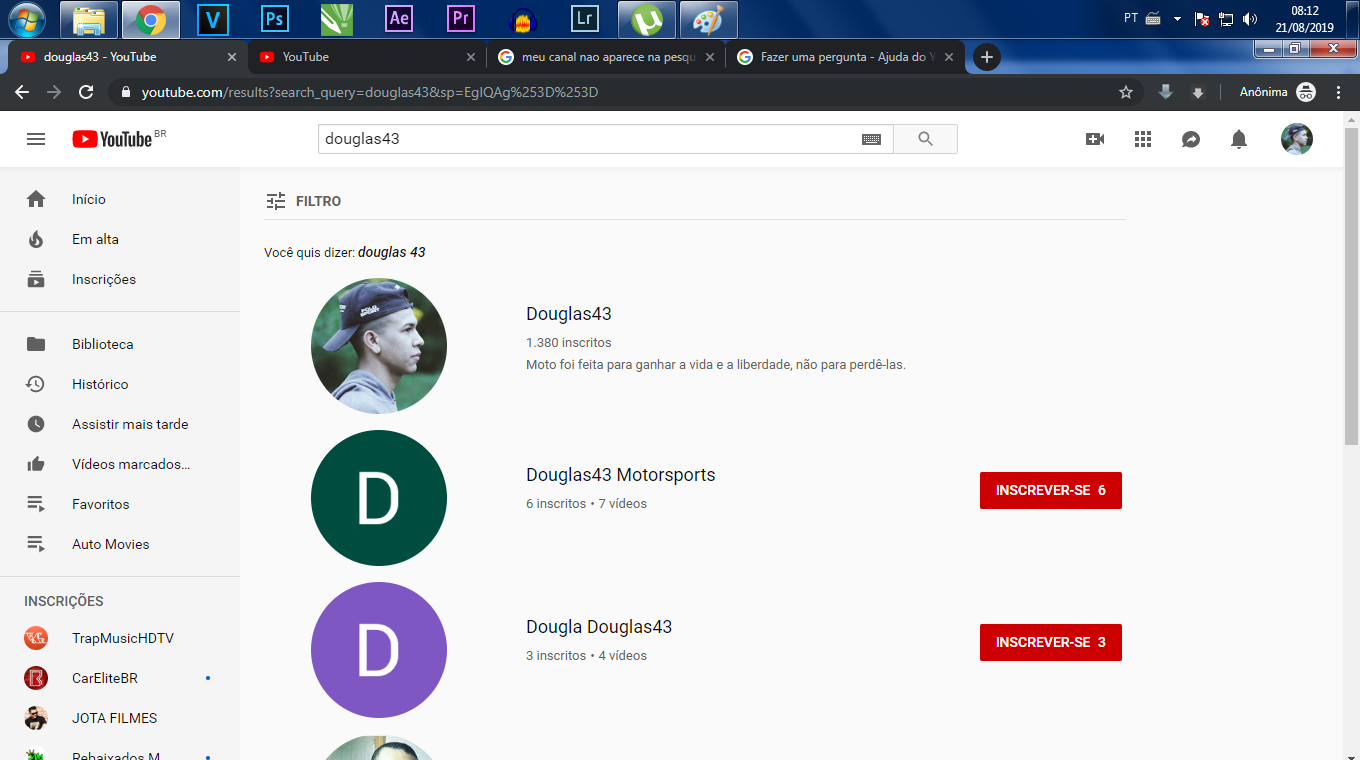Subscribe to Dougla Douglas43
Screen dimensions: 1360x760
point(1051,642)
